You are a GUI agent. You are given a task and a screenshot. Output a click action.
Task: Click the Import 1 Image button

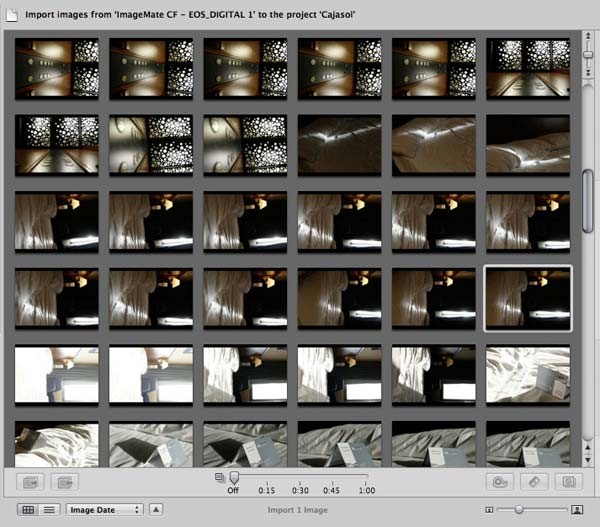tap(297, 510)
